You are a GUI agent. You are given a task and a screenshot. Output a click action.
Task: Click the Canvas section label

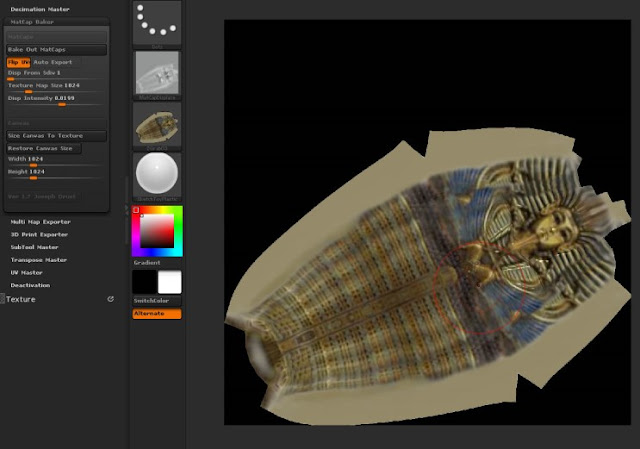56,123
